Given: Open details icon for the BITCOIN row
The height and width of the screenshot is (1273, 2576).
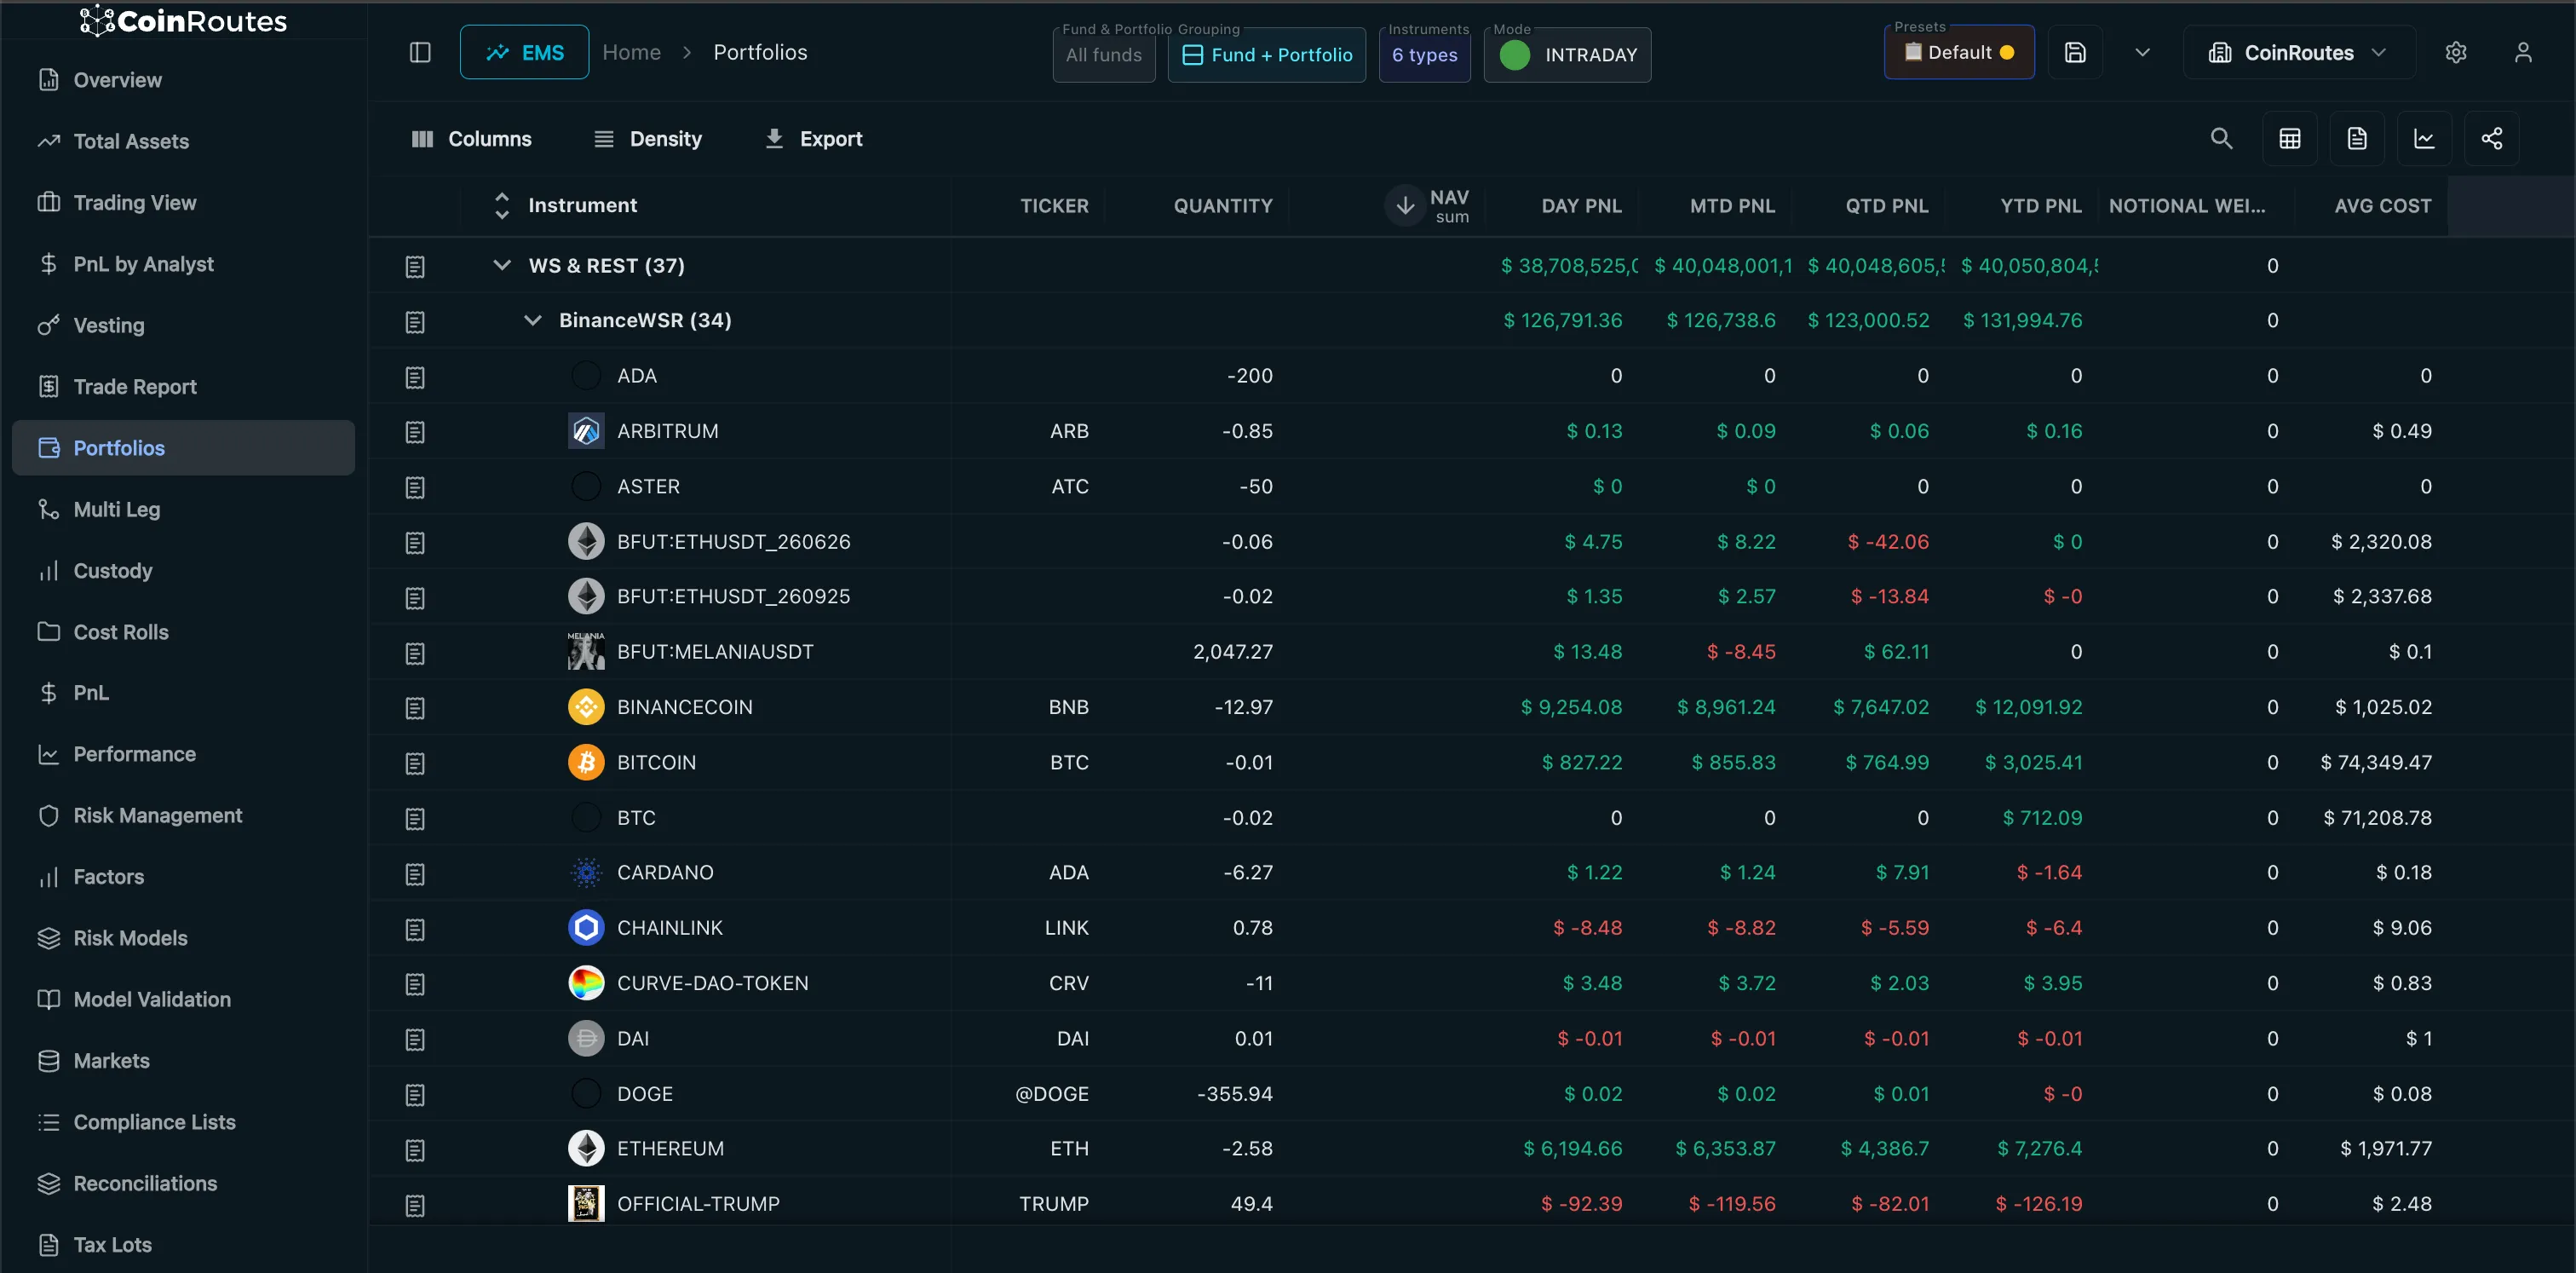Looking at the screenshot, I should [415, 764].
